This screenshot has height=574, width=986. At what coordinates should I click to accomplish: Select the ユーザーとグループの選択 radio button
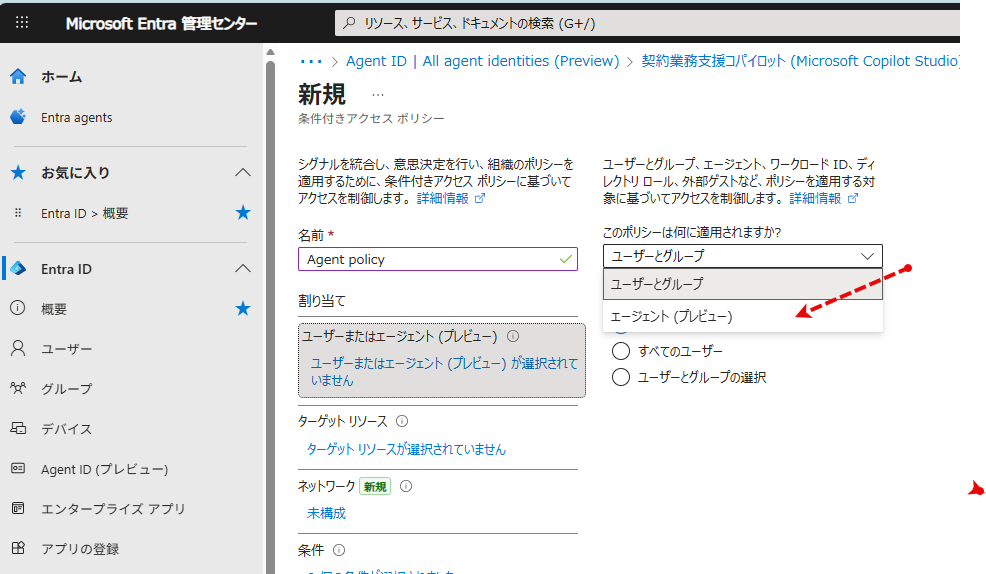coord(621,377)
